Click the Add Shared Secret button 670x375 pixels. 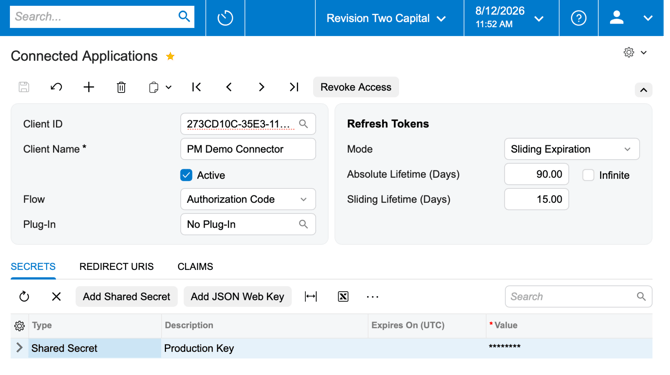pyautogui.click(x=126, y=296)
